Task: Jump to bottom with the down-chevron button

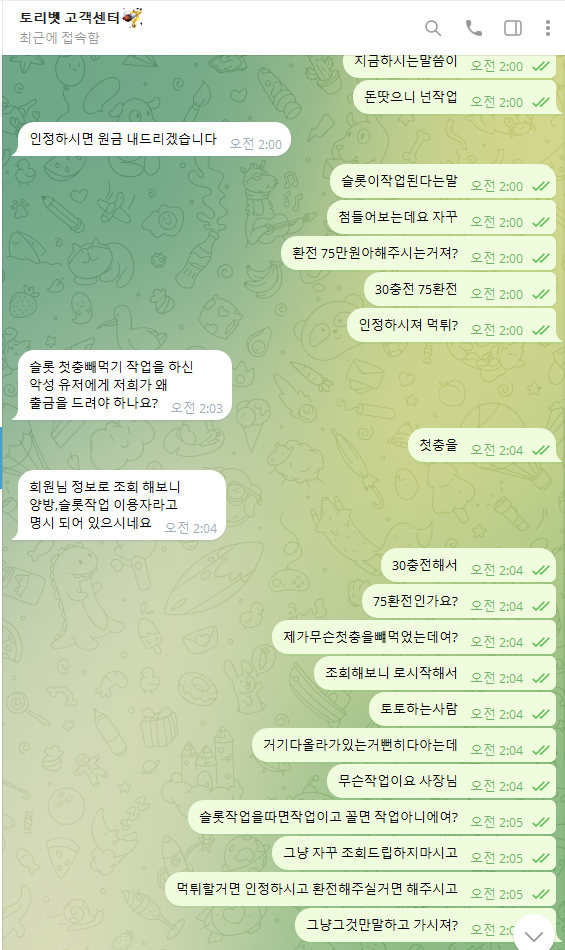Action: [x=534, y=935]
